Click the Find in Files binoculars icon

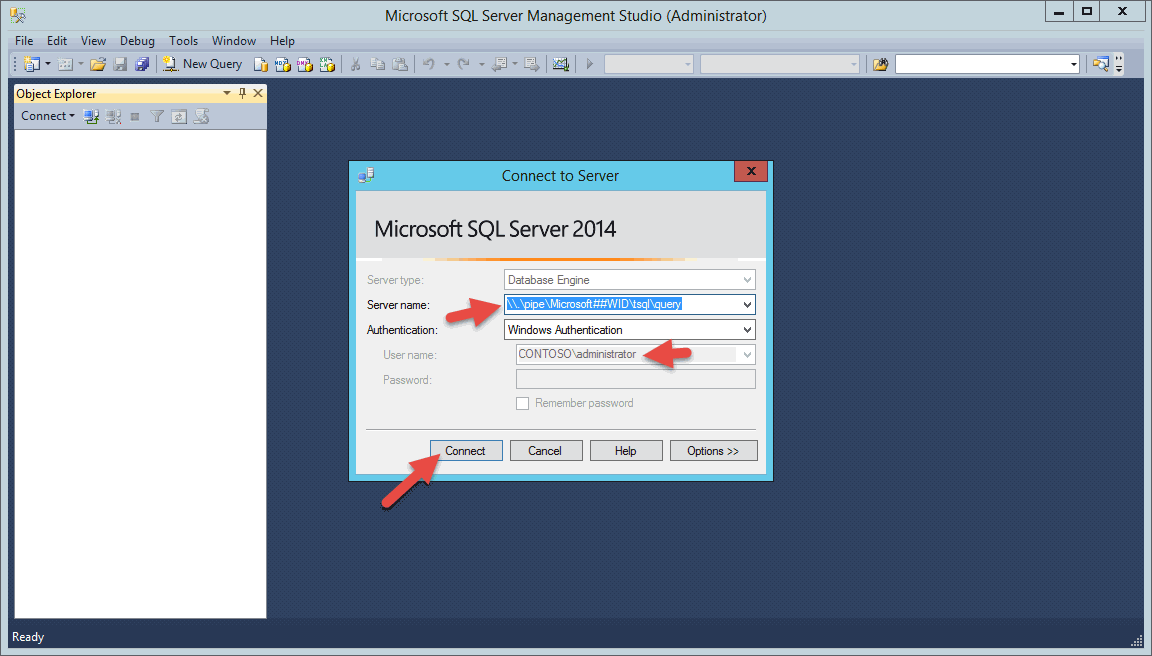point(880,65)
